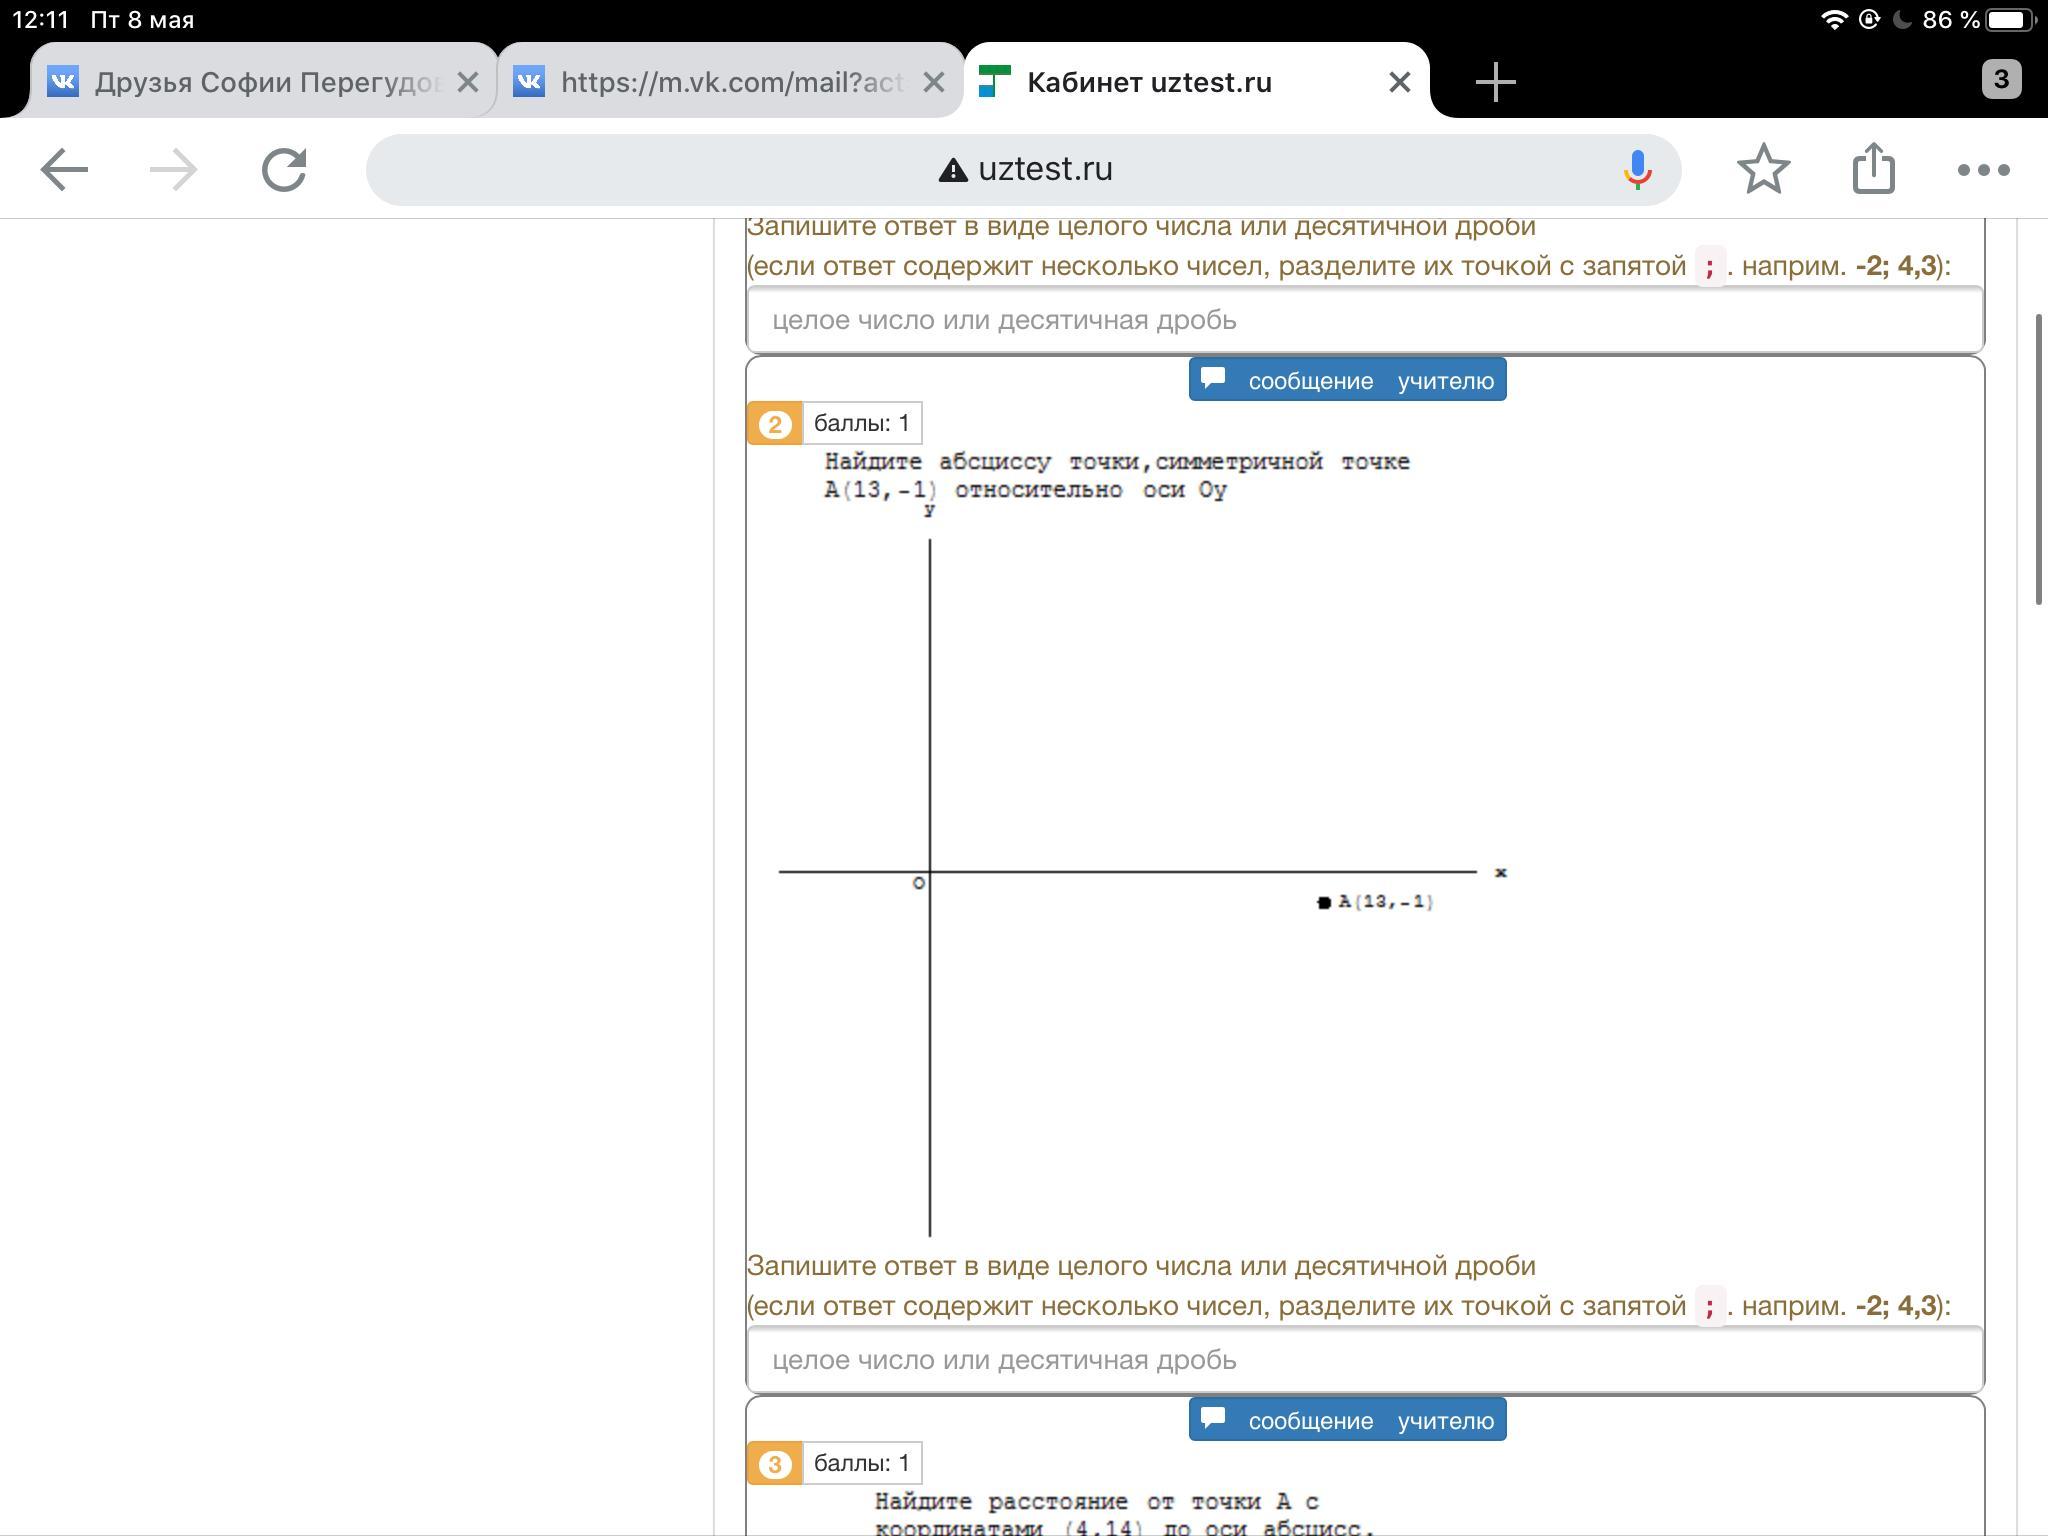The height and width of the screenshot is (1536, 2048).
Task: Click the page vertical scrollbar
Action: 2038,460
